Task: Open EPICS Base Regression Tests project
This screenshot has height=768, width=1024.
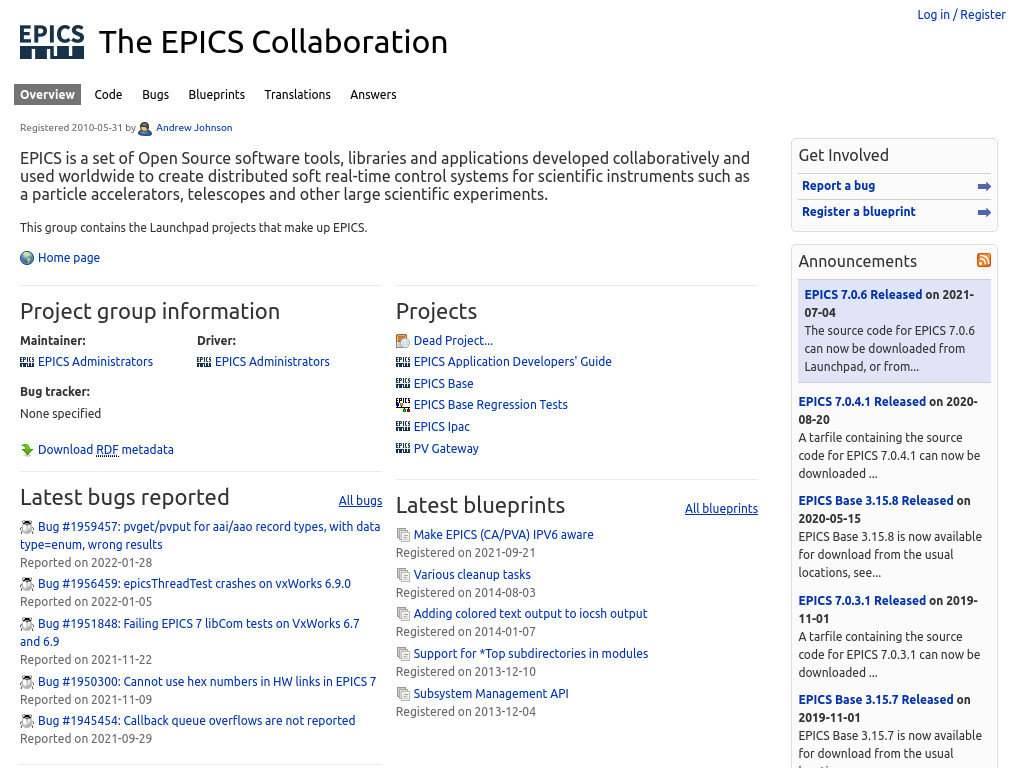Action: pyautogui.click(x=490, y=405)
